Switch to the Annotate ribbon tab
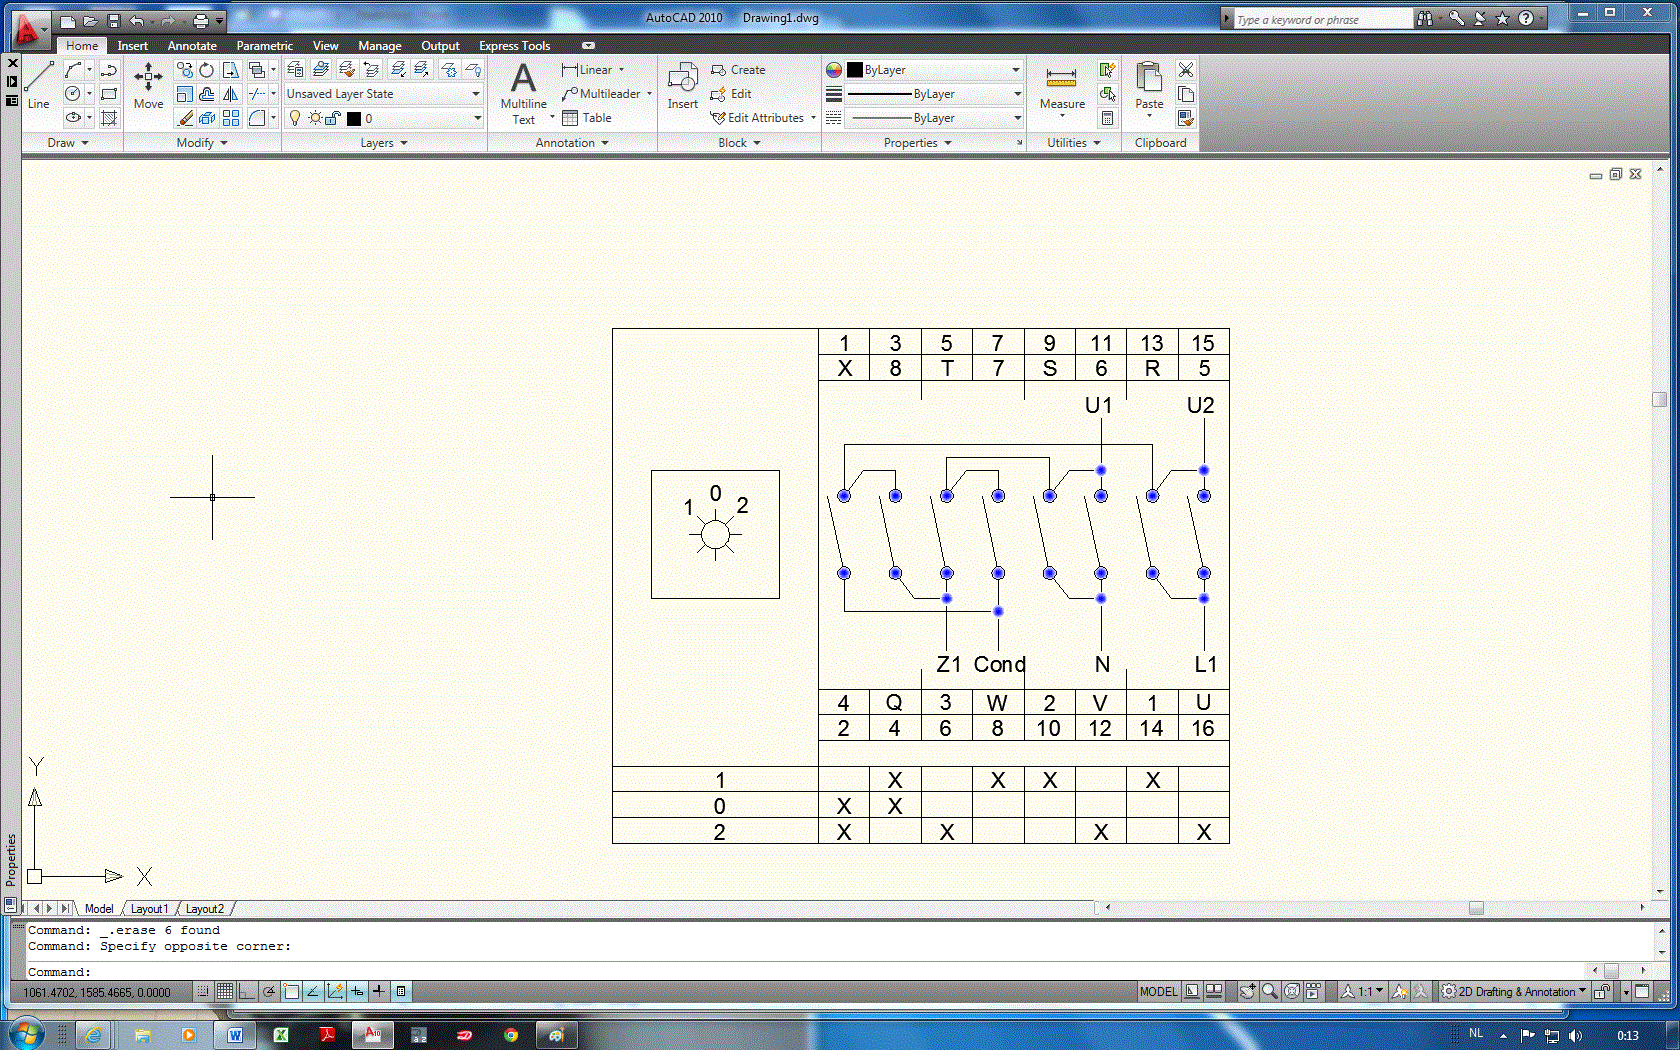This screenshot has width=1680, height=1050. coord(192,46)
